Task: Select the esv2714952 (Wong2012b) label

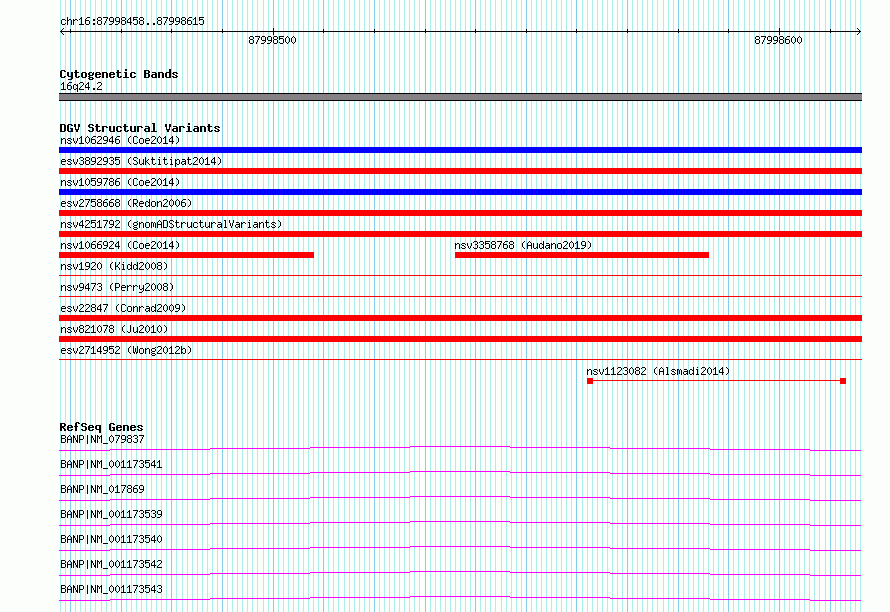Action: tap(126, 350)
